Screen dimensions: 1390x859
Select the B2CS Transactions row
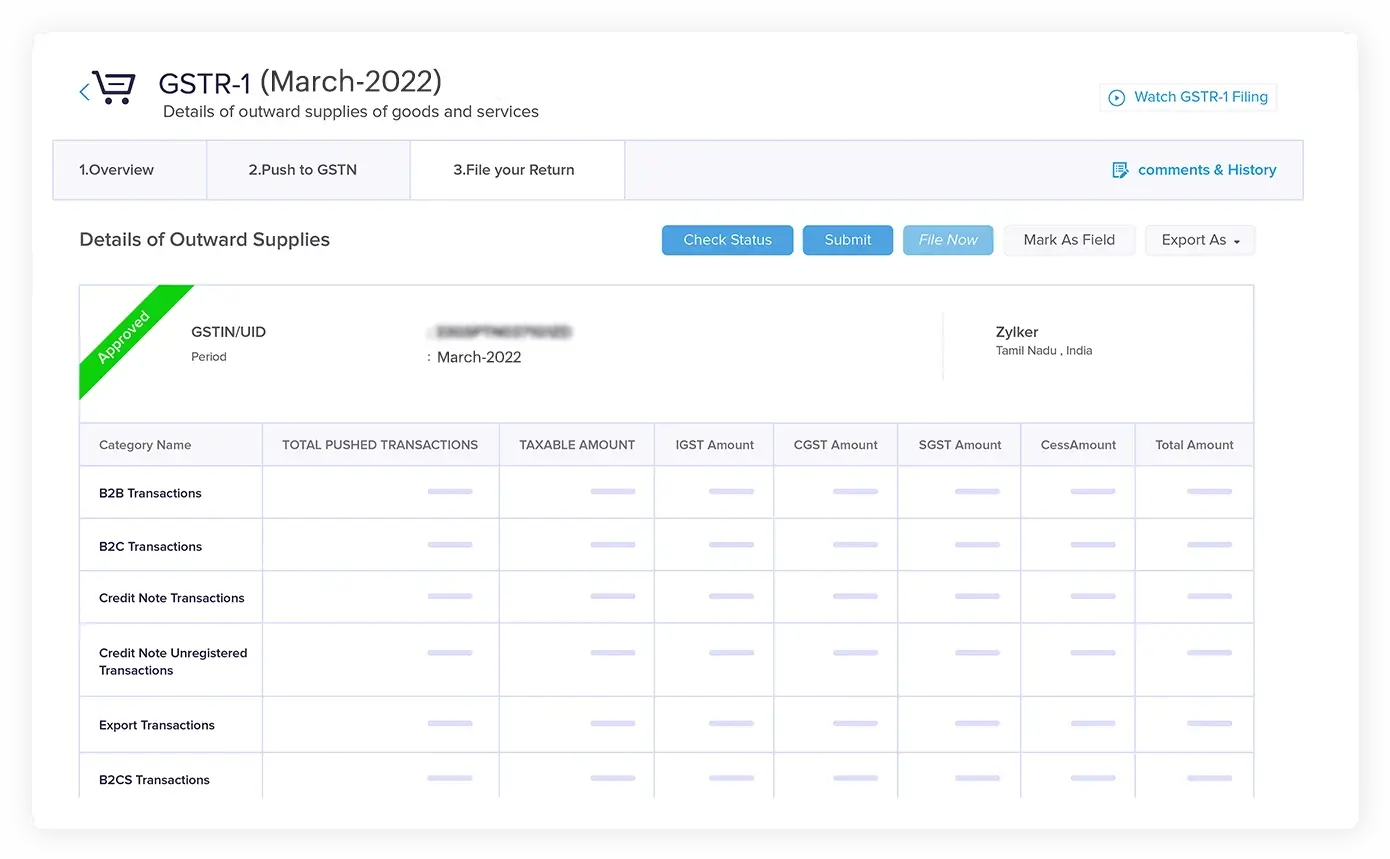(x=153, y=780)
